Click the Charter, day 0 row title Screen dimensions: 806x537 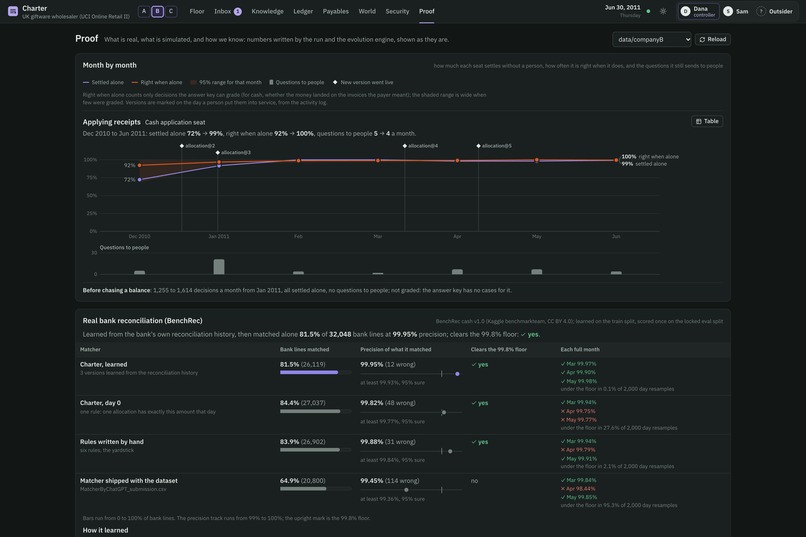pos(100,403)
